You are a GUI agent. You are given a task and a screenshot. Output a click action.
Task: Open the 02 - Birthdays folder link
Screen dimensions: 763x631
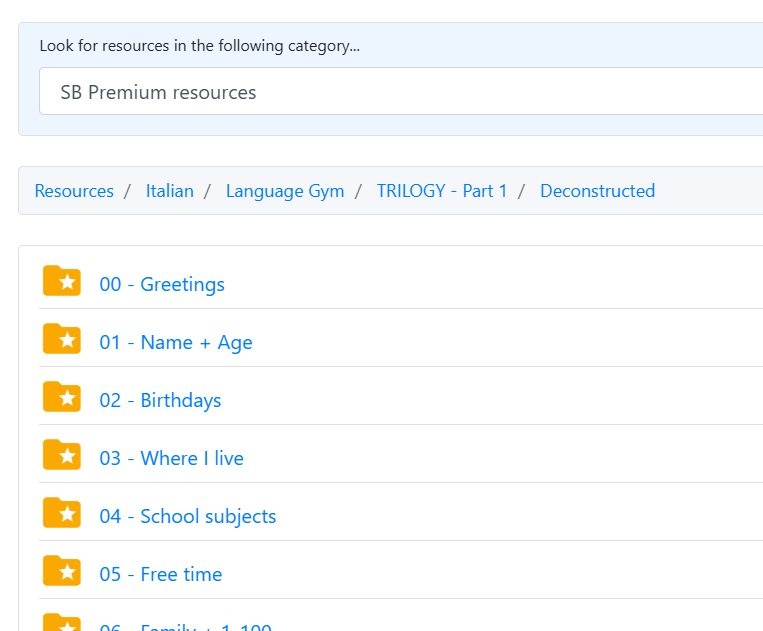[x=160, y=400]
